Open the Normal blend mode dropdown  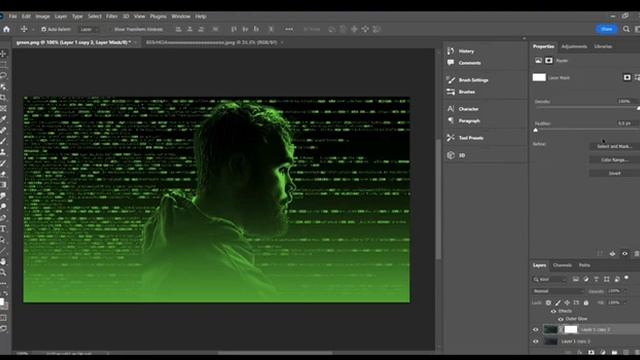558,291
